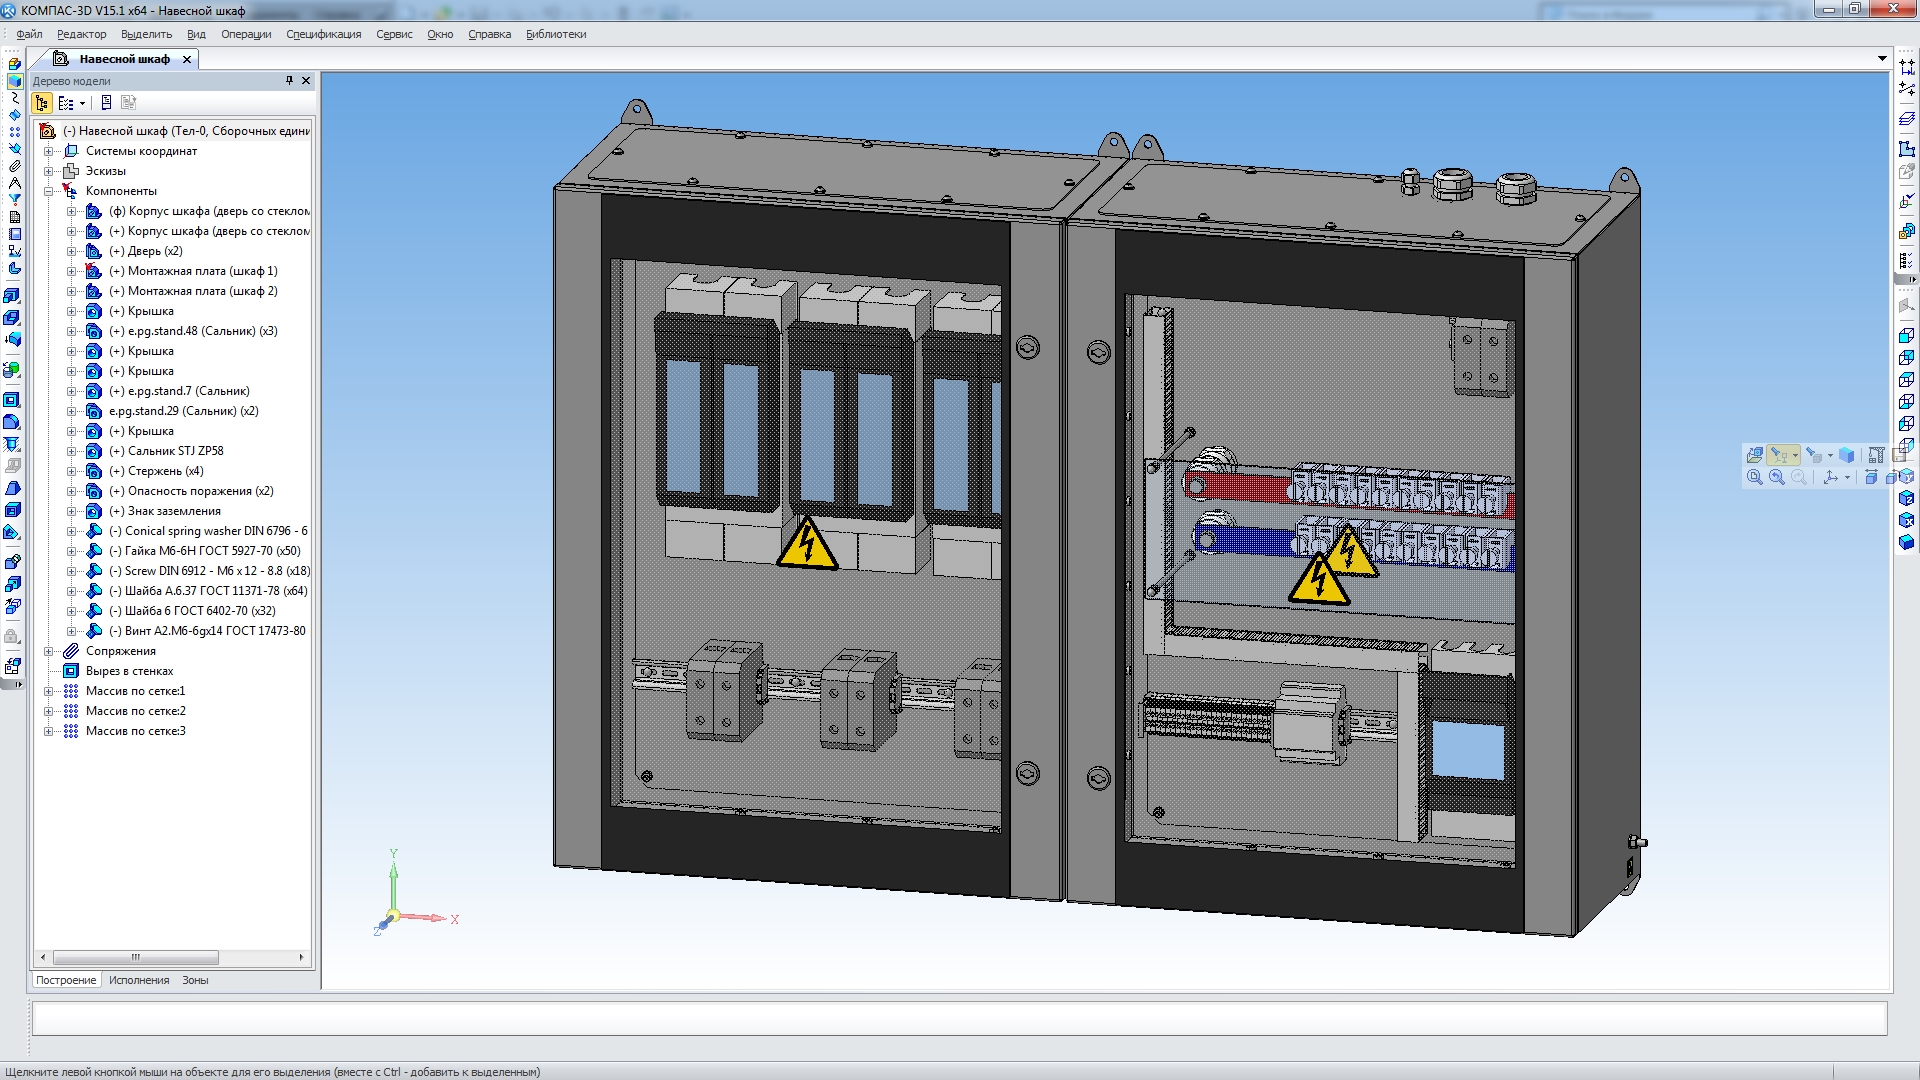Collapse the Компоненты tree node
This screenshot has width=1920, height=1080.
pyautogui.click(x=48, y=191)
